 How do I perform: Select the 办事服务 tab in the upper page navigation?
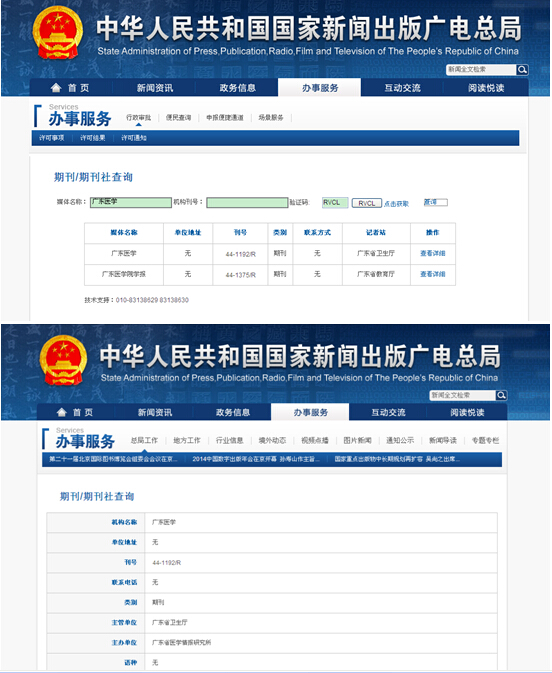(320, 88)
